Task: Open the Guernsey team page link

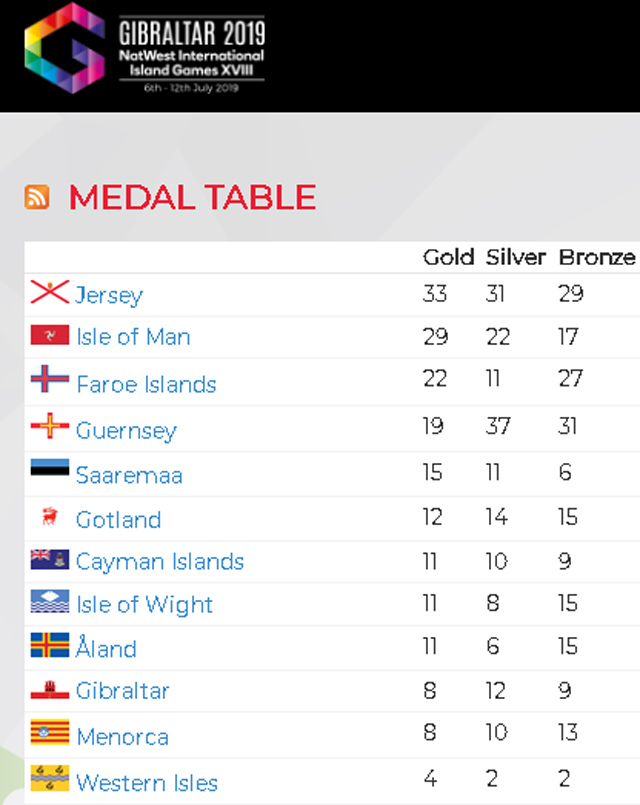Action: (125, 428)
